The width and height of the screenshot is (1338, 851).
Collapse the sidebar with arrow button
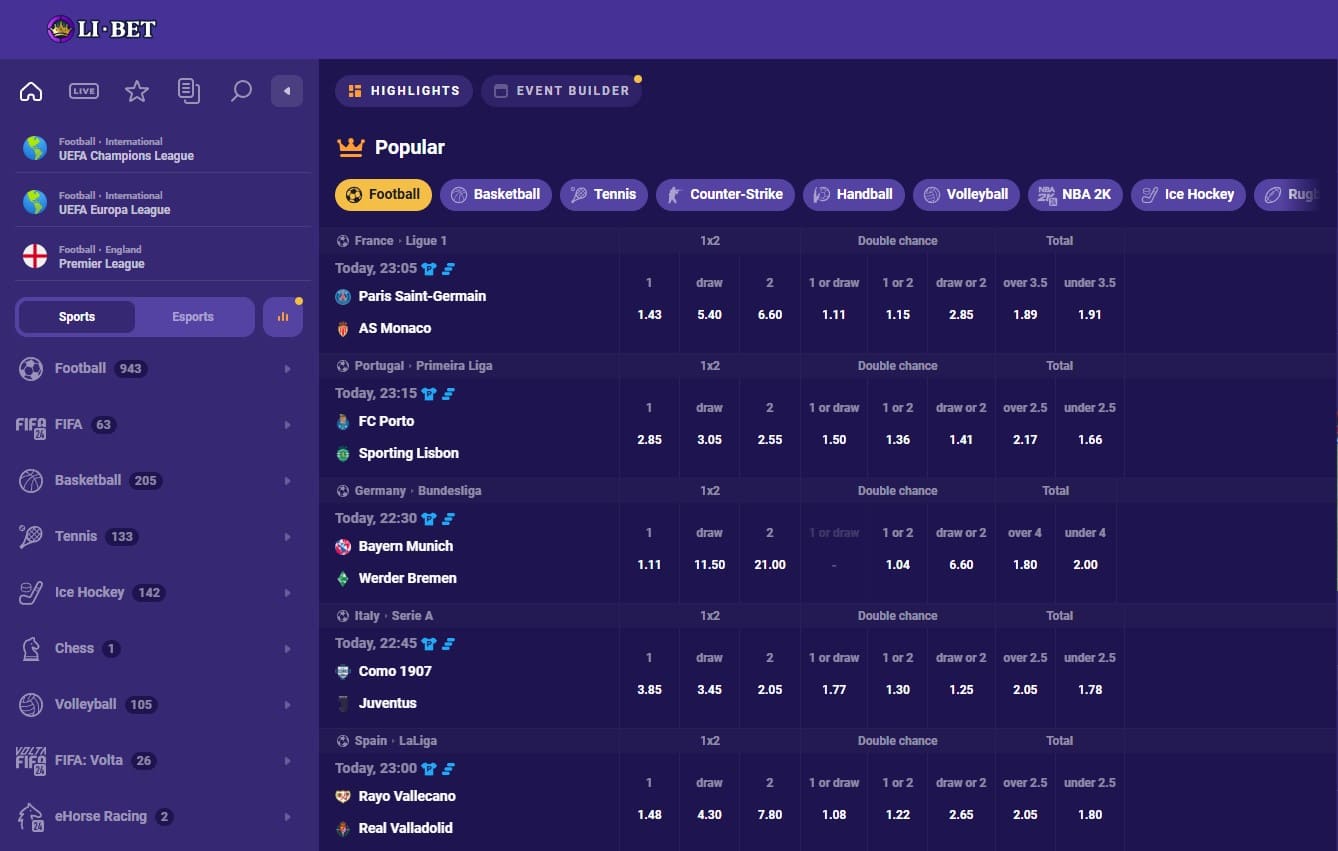point(287,91)
